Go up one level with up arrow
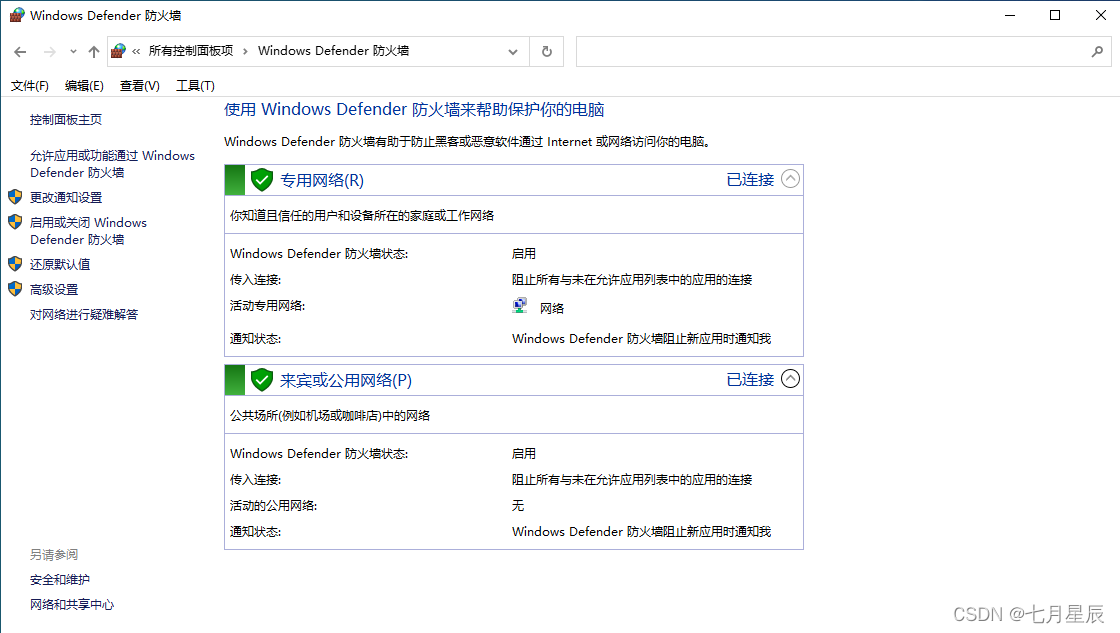 click(x=94, y=51)
